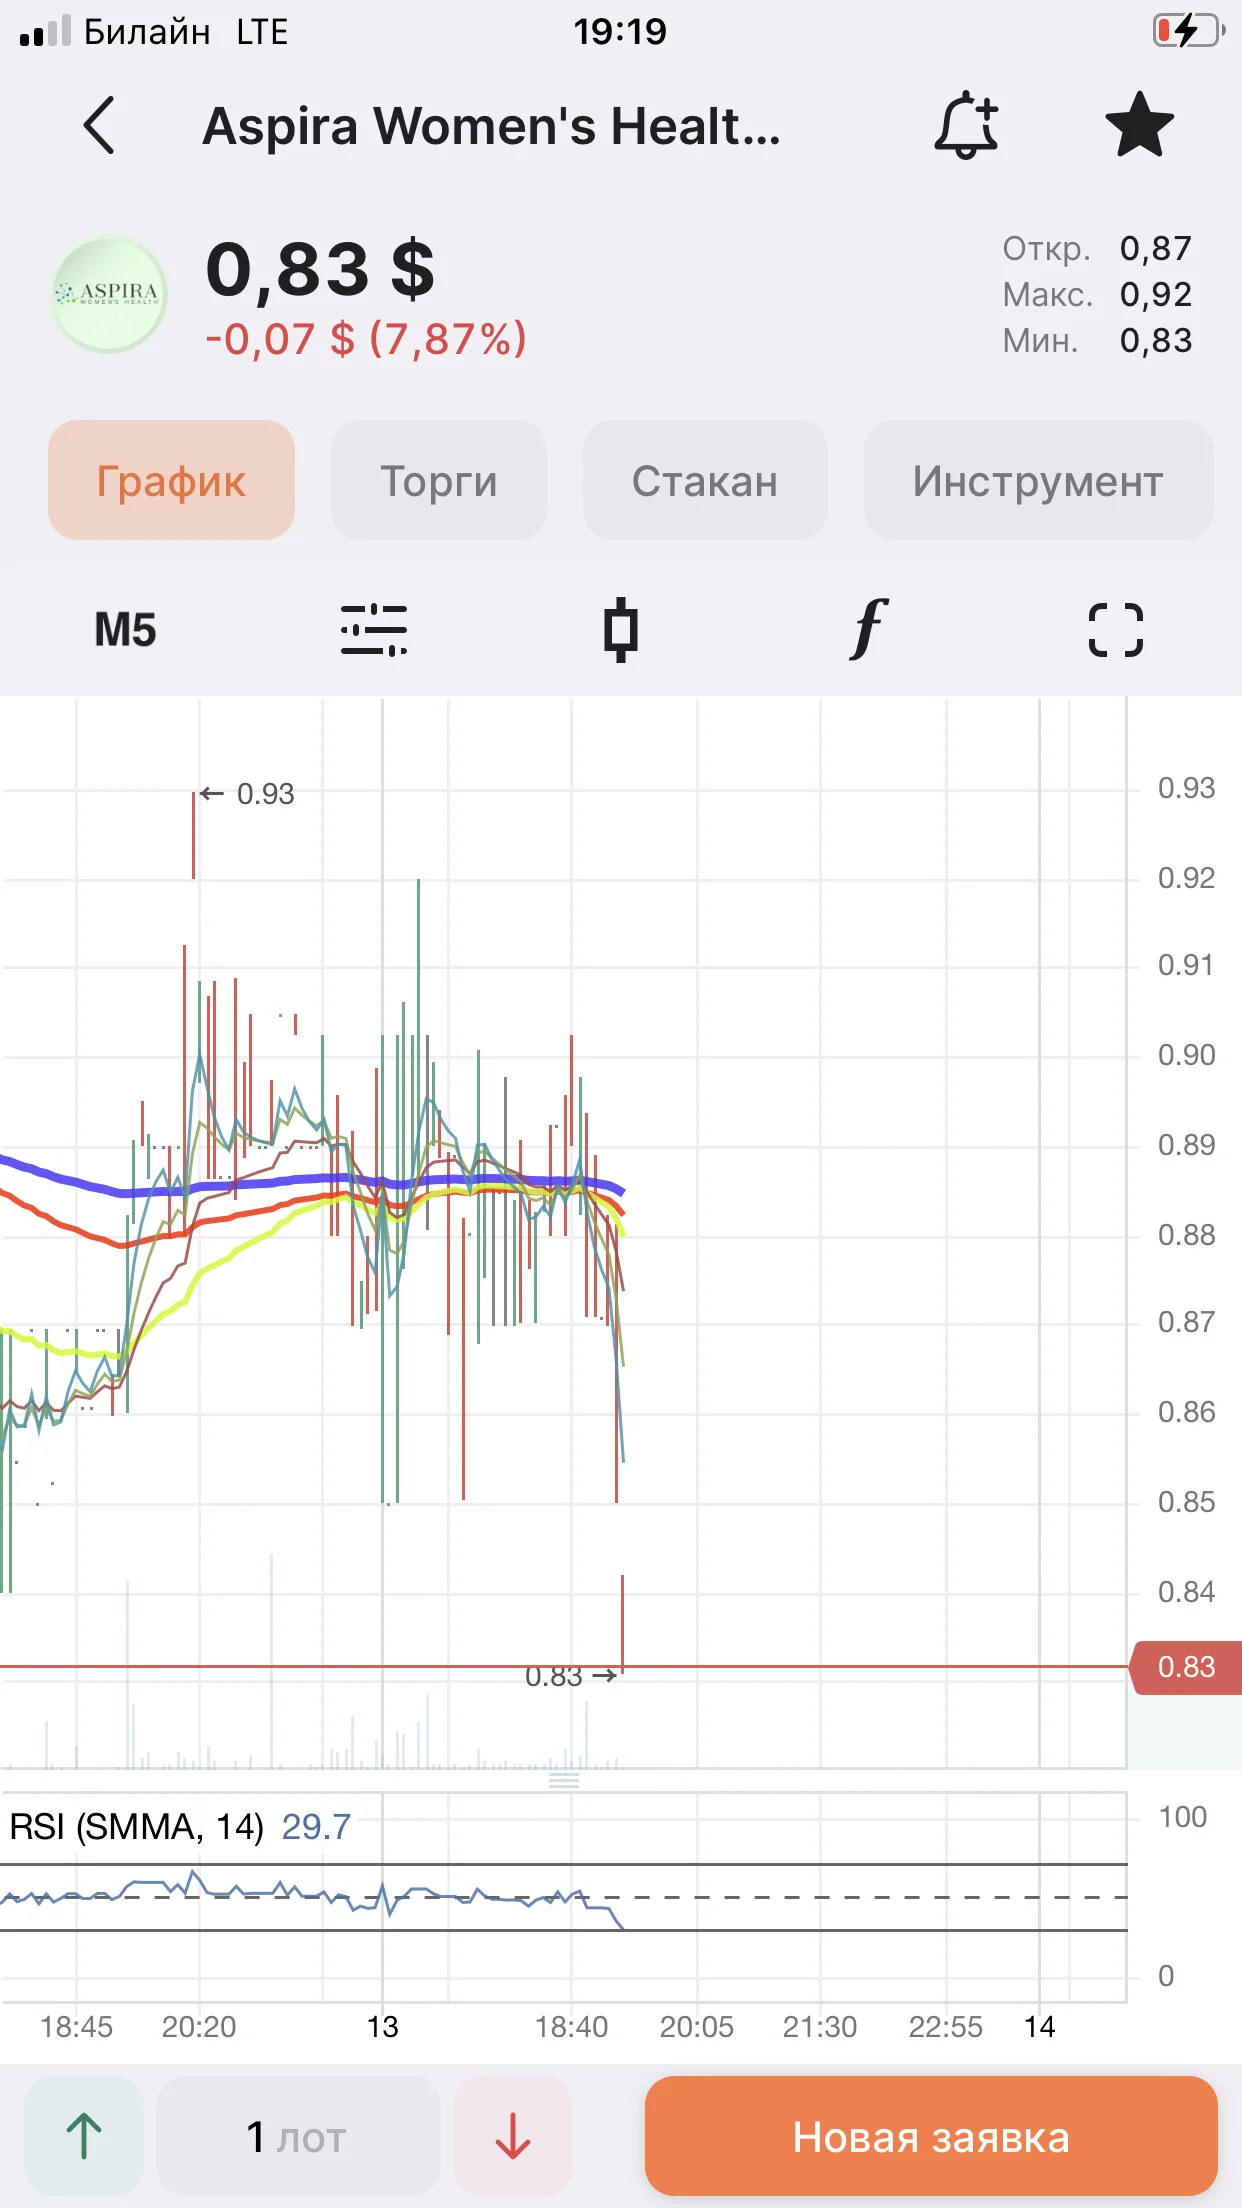
Task: Go back using the left arrow
Action: click(x=99, y=126)
